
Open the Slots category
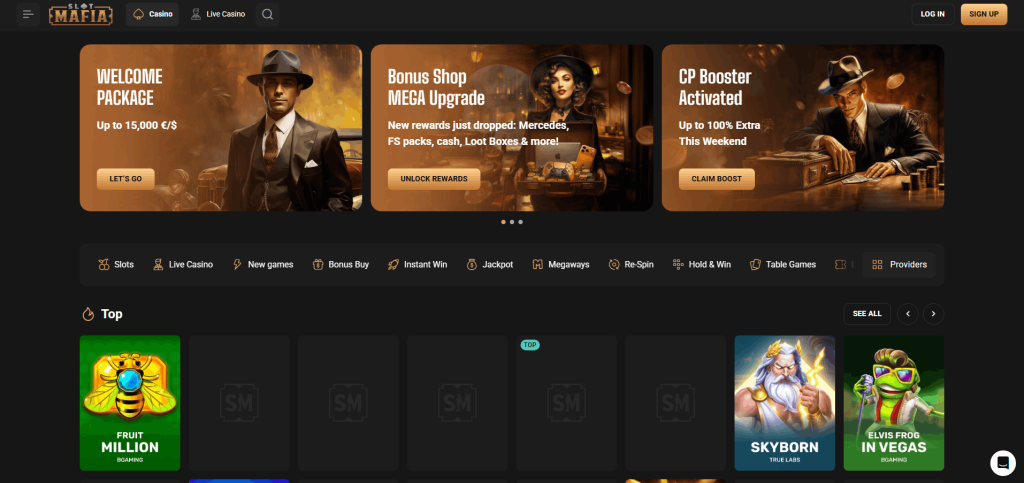116,265
